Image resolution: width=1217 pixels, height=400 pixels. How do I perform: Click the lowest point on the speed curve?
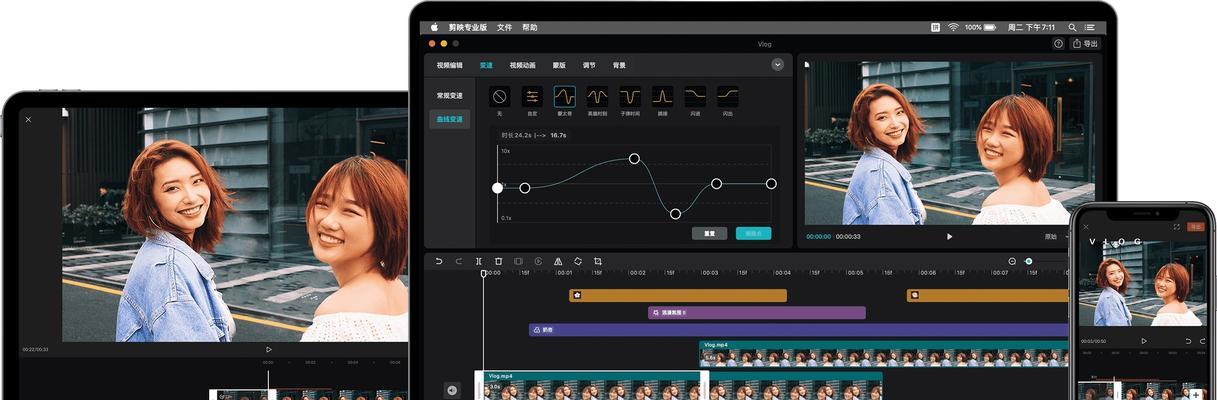click(x=675, y=213)
